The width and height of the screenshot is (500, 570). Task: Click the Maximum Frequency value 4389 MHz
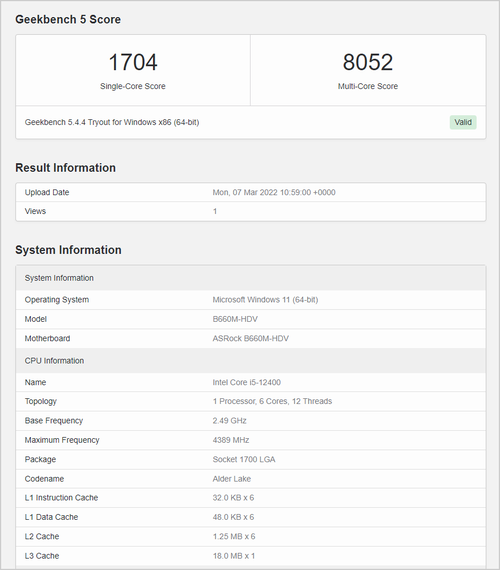(x=231, y=440)
